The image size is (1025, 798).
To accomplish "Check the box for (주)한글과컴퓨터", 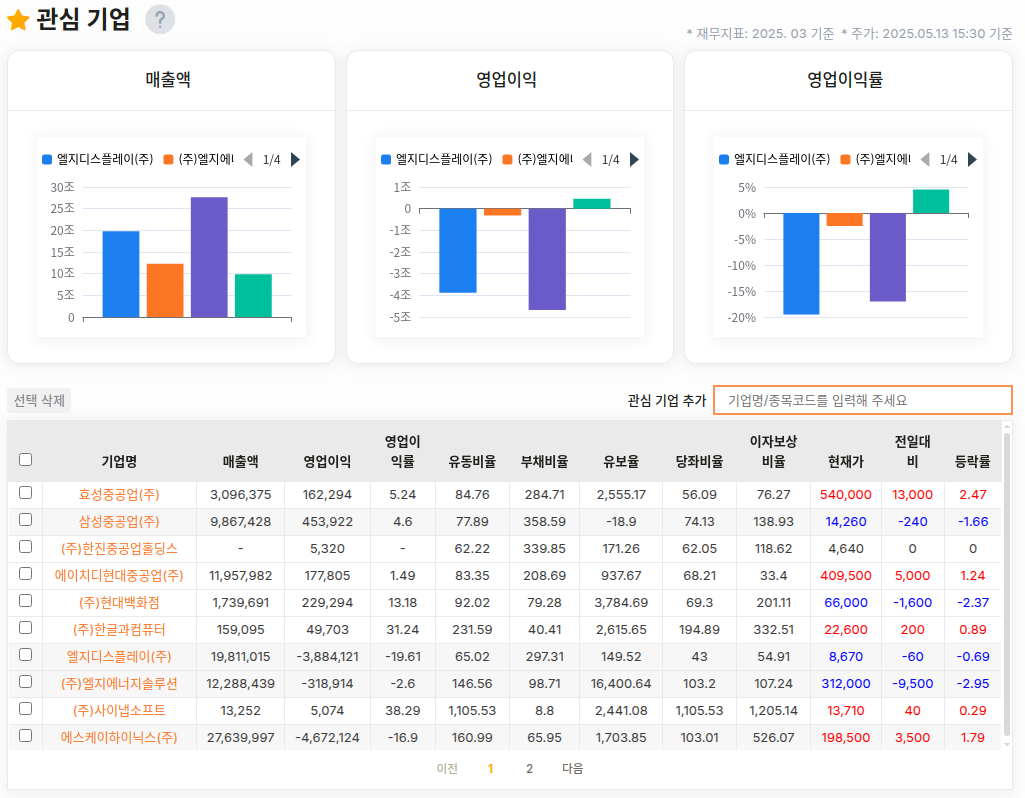I will pyautogui.click(x=25, y=627).
